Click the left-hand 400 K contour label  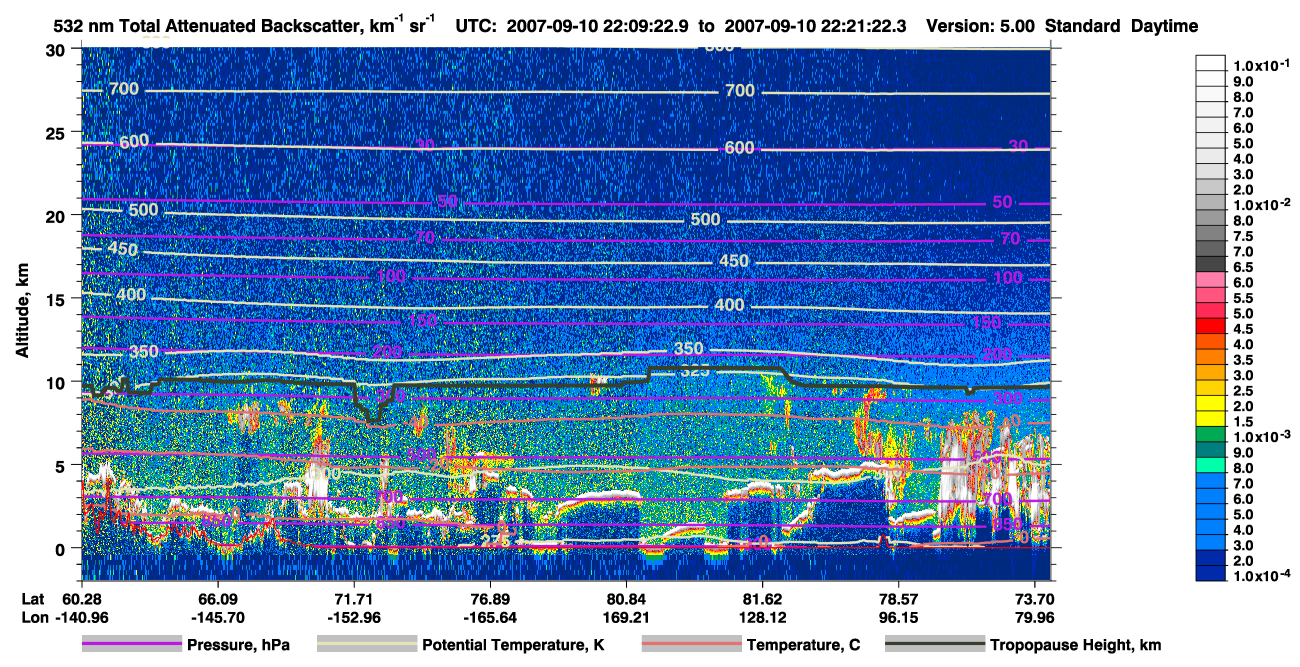click(131, 295)
